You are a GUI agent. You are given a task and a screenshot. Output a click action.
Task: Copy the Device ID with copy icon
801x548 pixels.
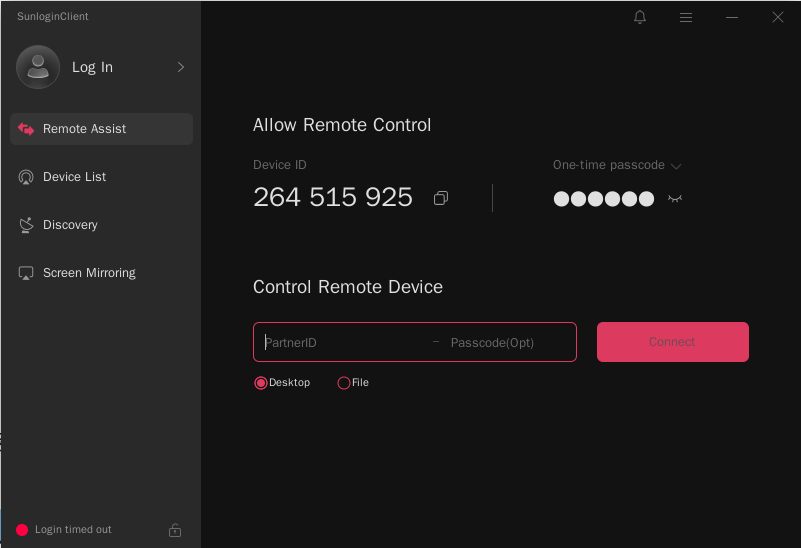point(441,198)
